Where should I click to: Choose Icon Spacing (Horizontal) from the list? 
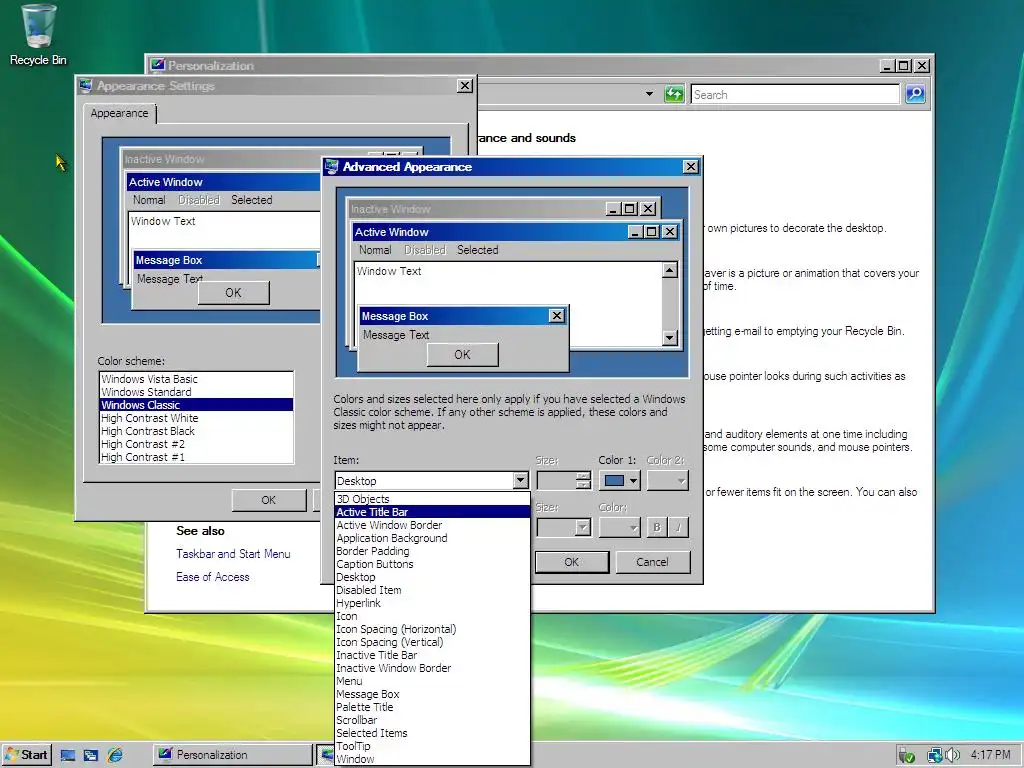coord(432,630)
